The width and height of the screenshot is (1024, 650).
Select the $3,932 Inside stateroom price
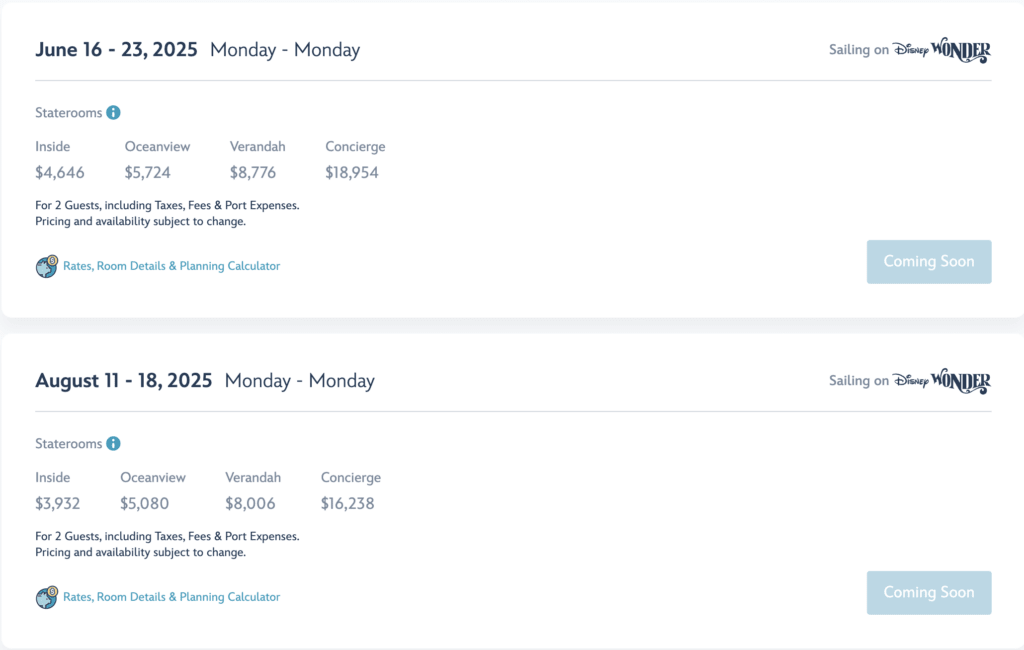click(58, 504)
